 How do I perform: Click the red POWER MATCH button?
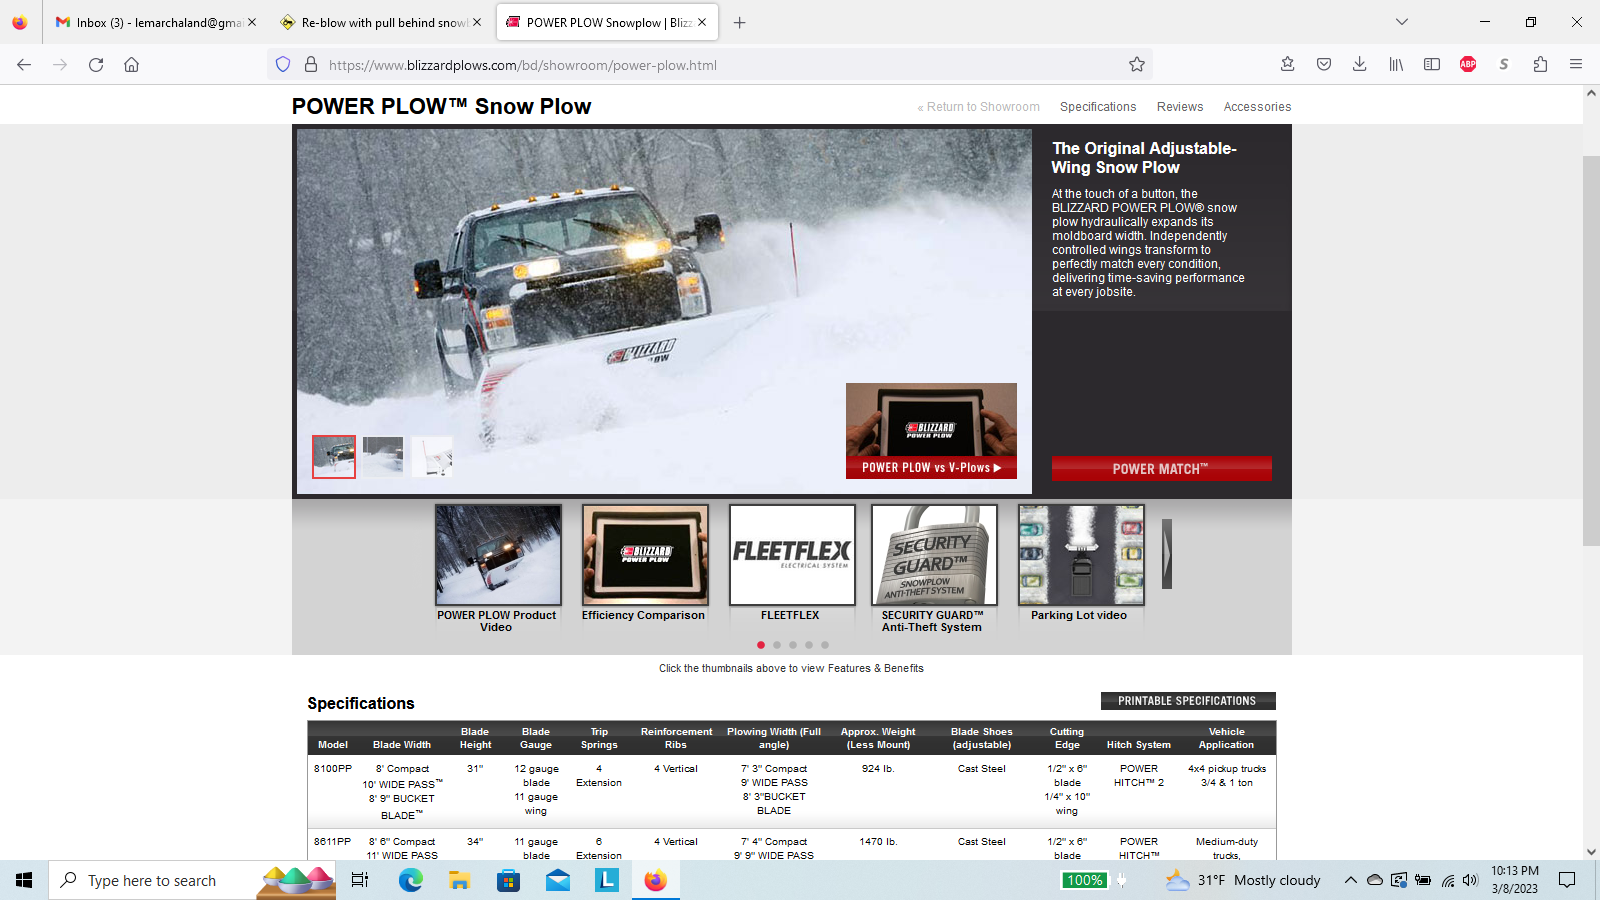pos(1161,469)
